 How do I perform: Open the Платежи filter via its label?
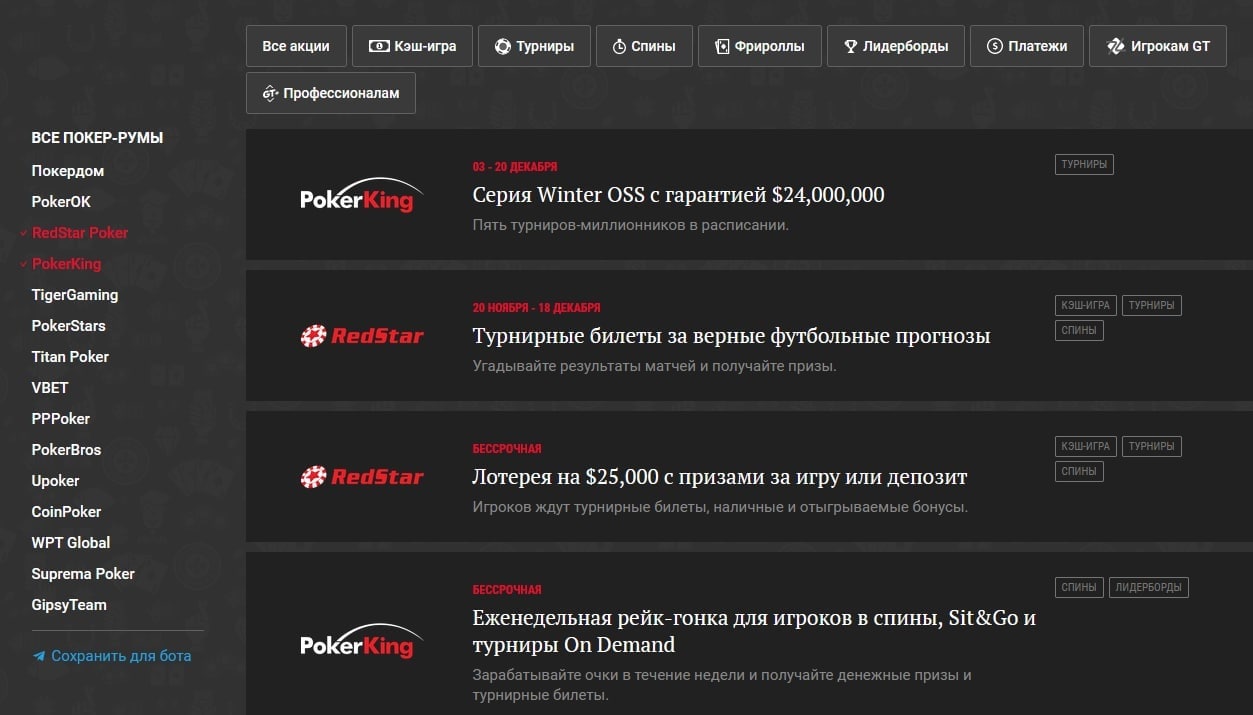(x=1038, y=46)
